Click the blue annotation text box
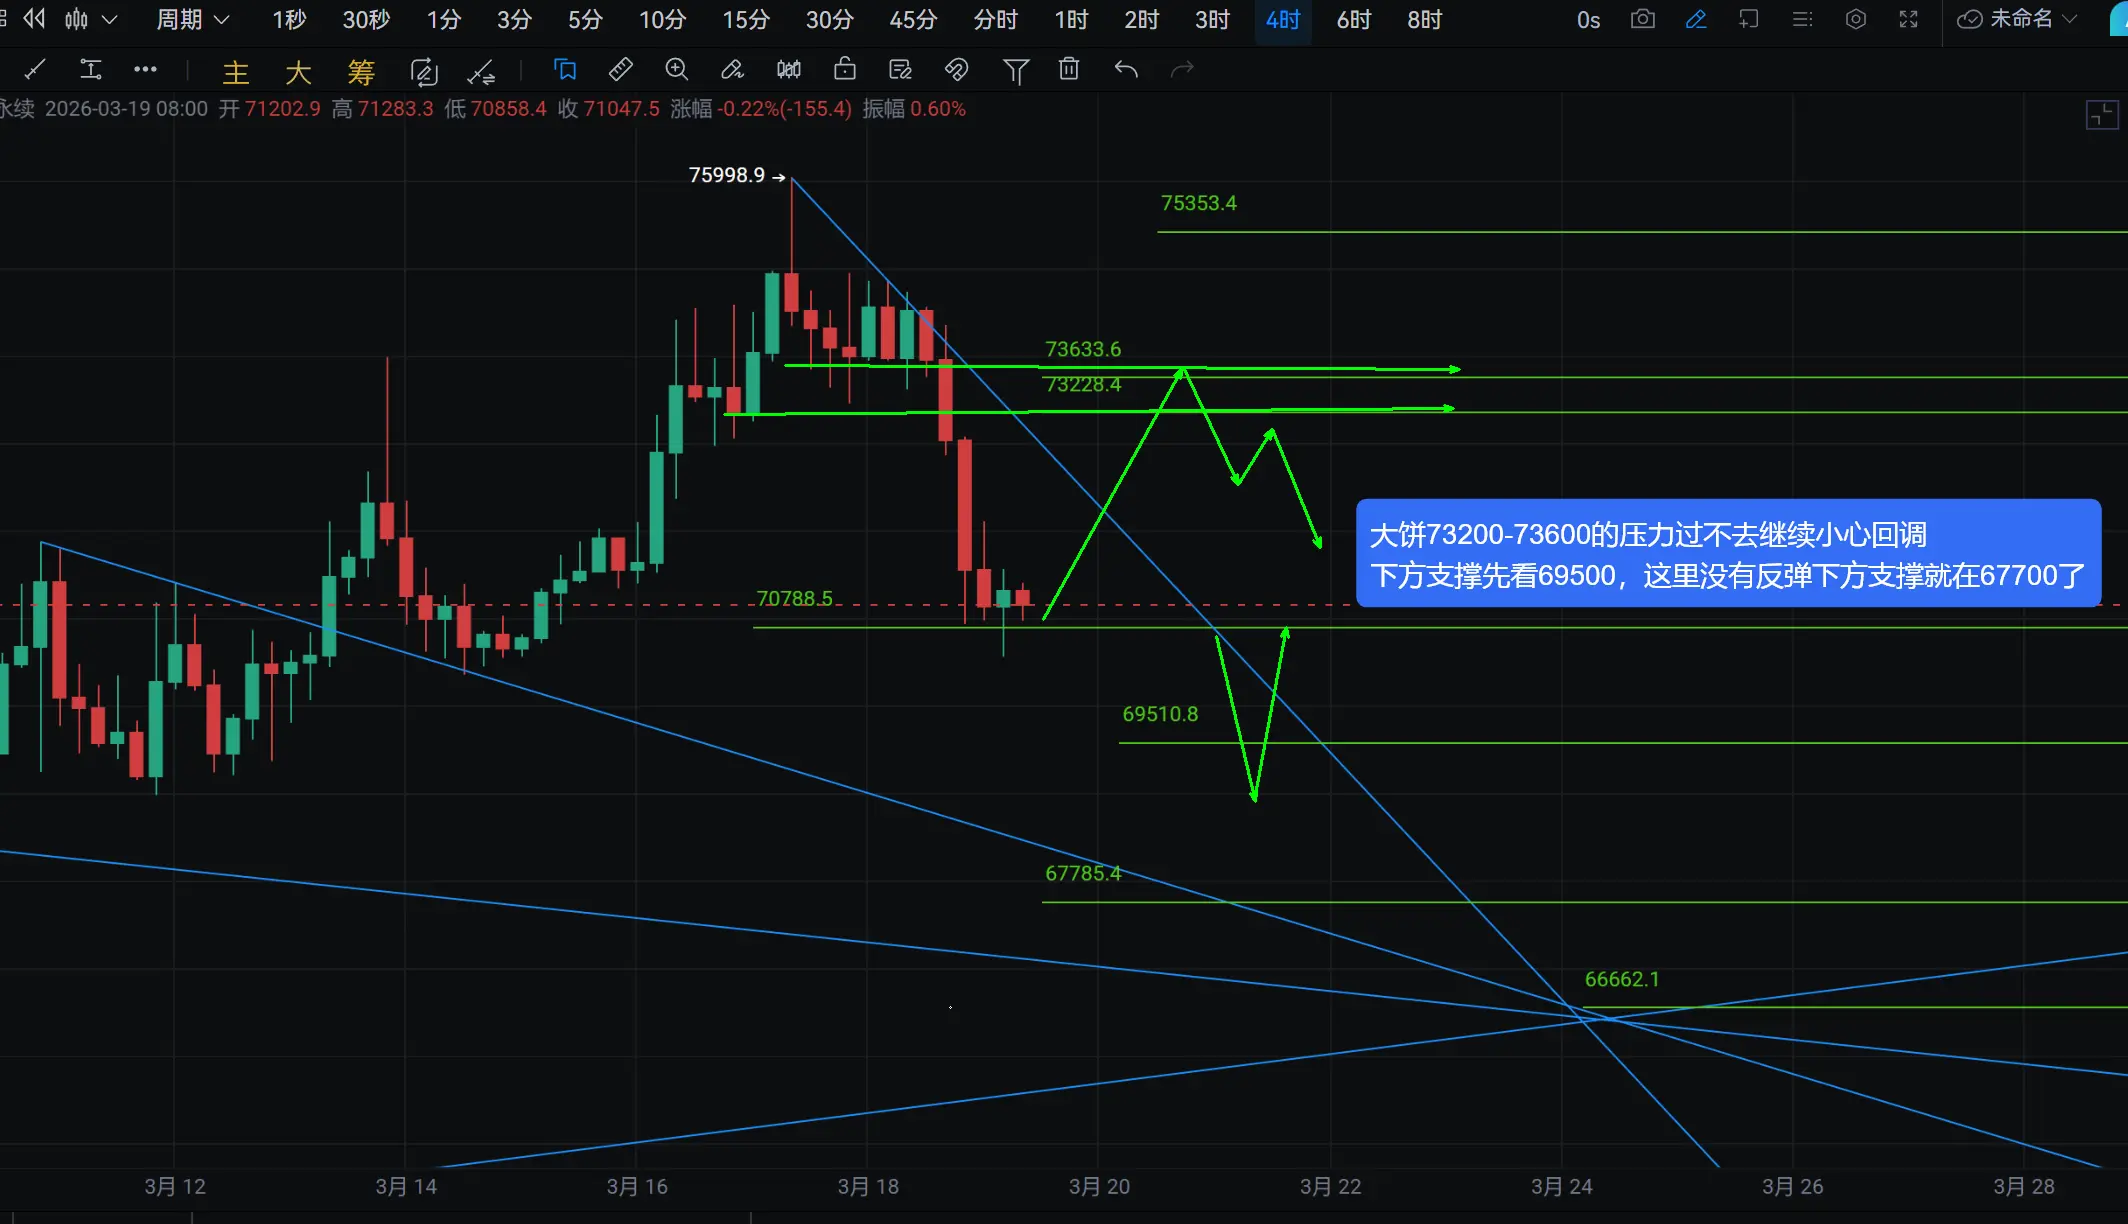Image resolution: width=2128 pixels, height=1224 pixels. 1727,553
